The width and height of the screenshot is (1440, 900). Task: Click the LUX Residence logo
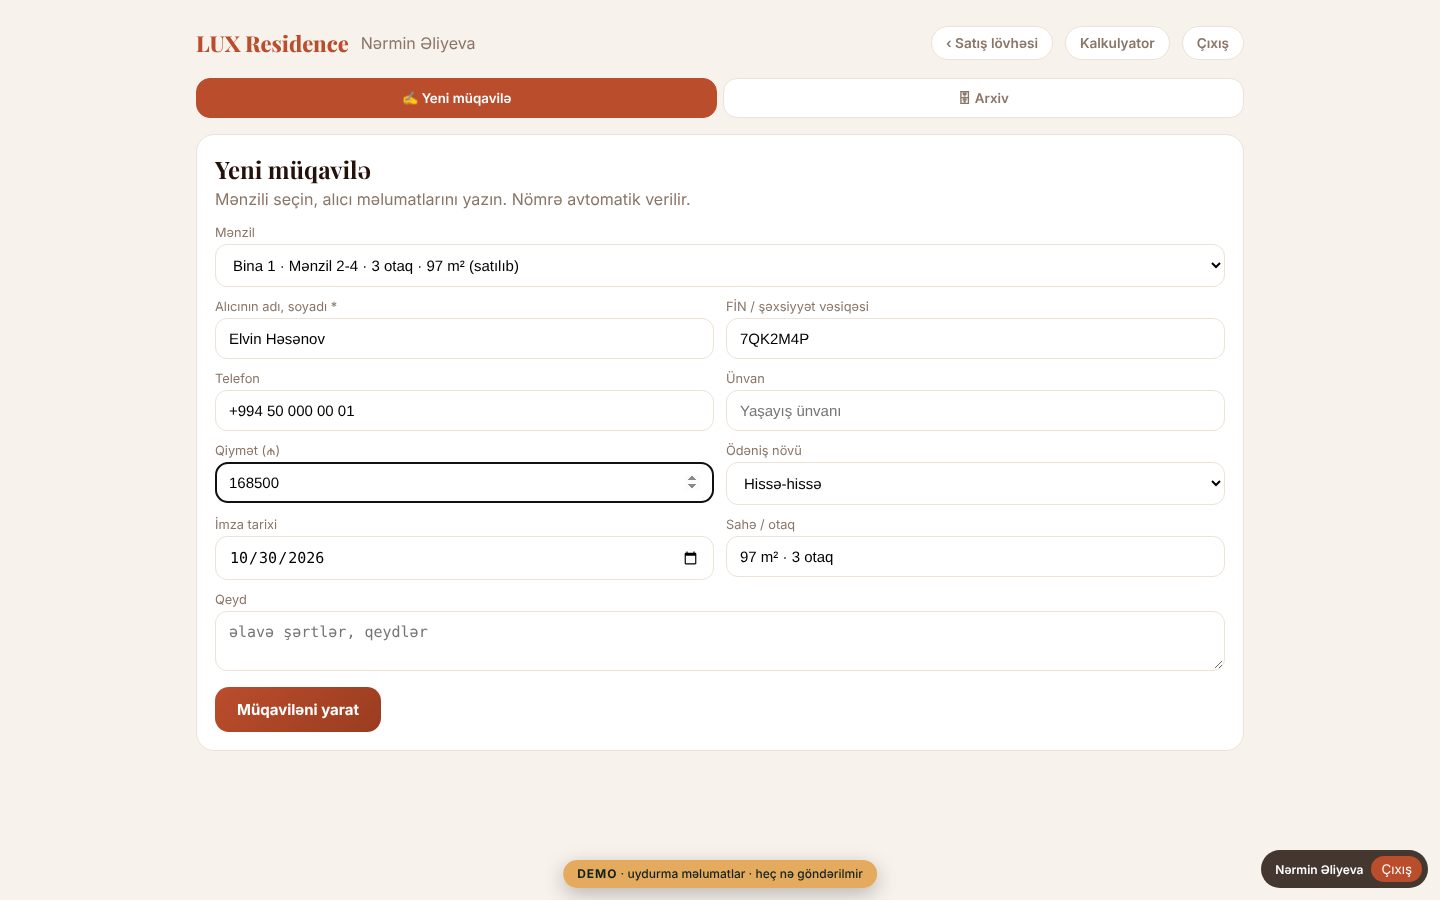[x=272, y=44]
